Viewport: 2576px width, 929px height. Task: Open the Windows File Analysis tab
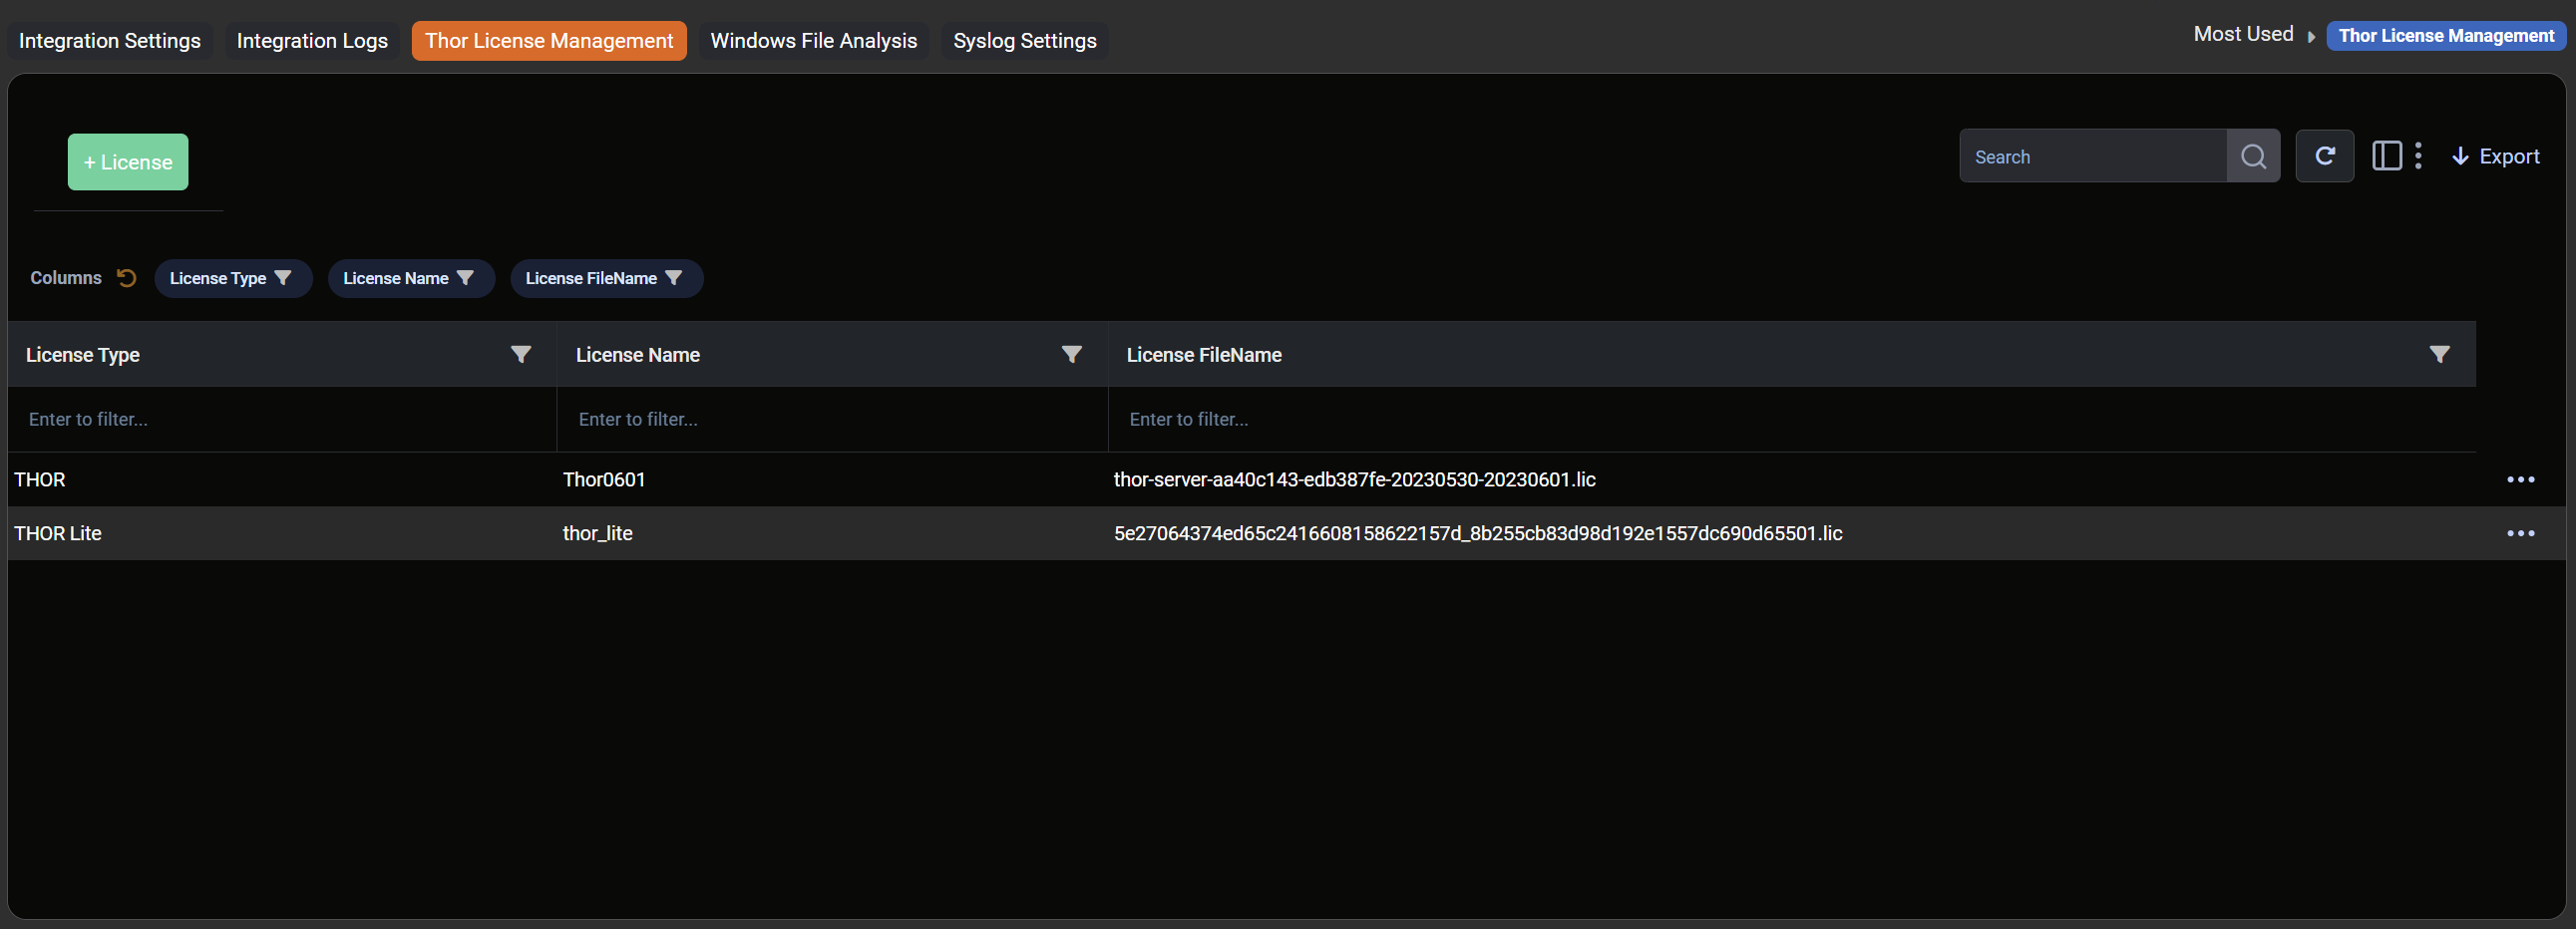click(x=813, y=41)
